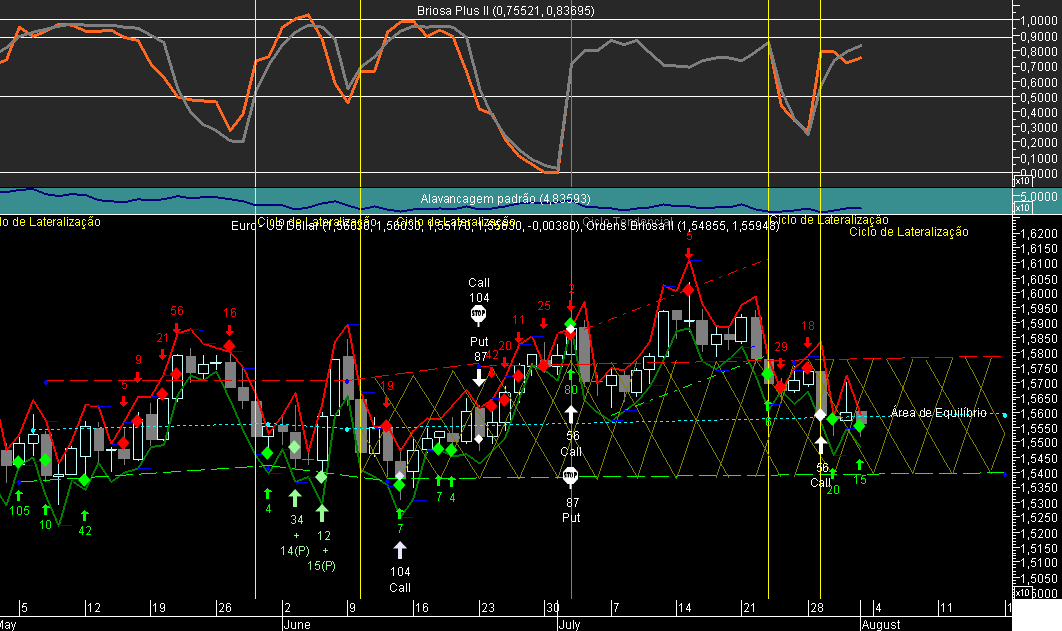Click the red diamond under the red 56

click(176, 374)
